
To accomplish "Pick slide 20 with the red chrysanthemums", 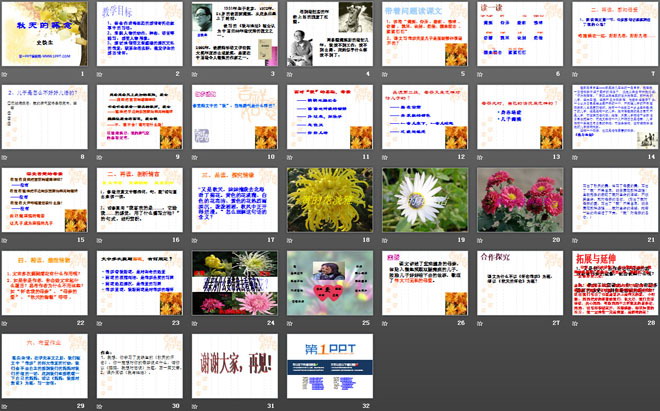I will pos(512,201).
